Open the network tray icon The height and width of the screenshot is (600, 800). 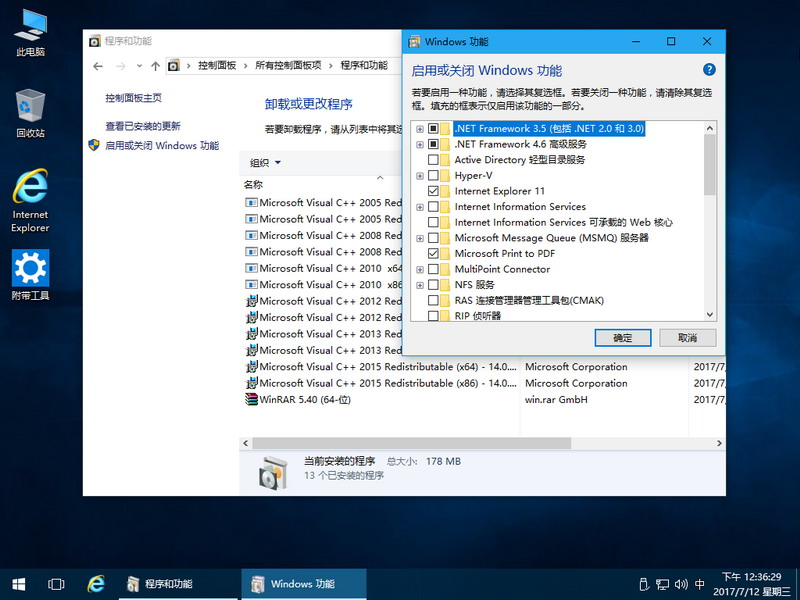click(663, 584)
